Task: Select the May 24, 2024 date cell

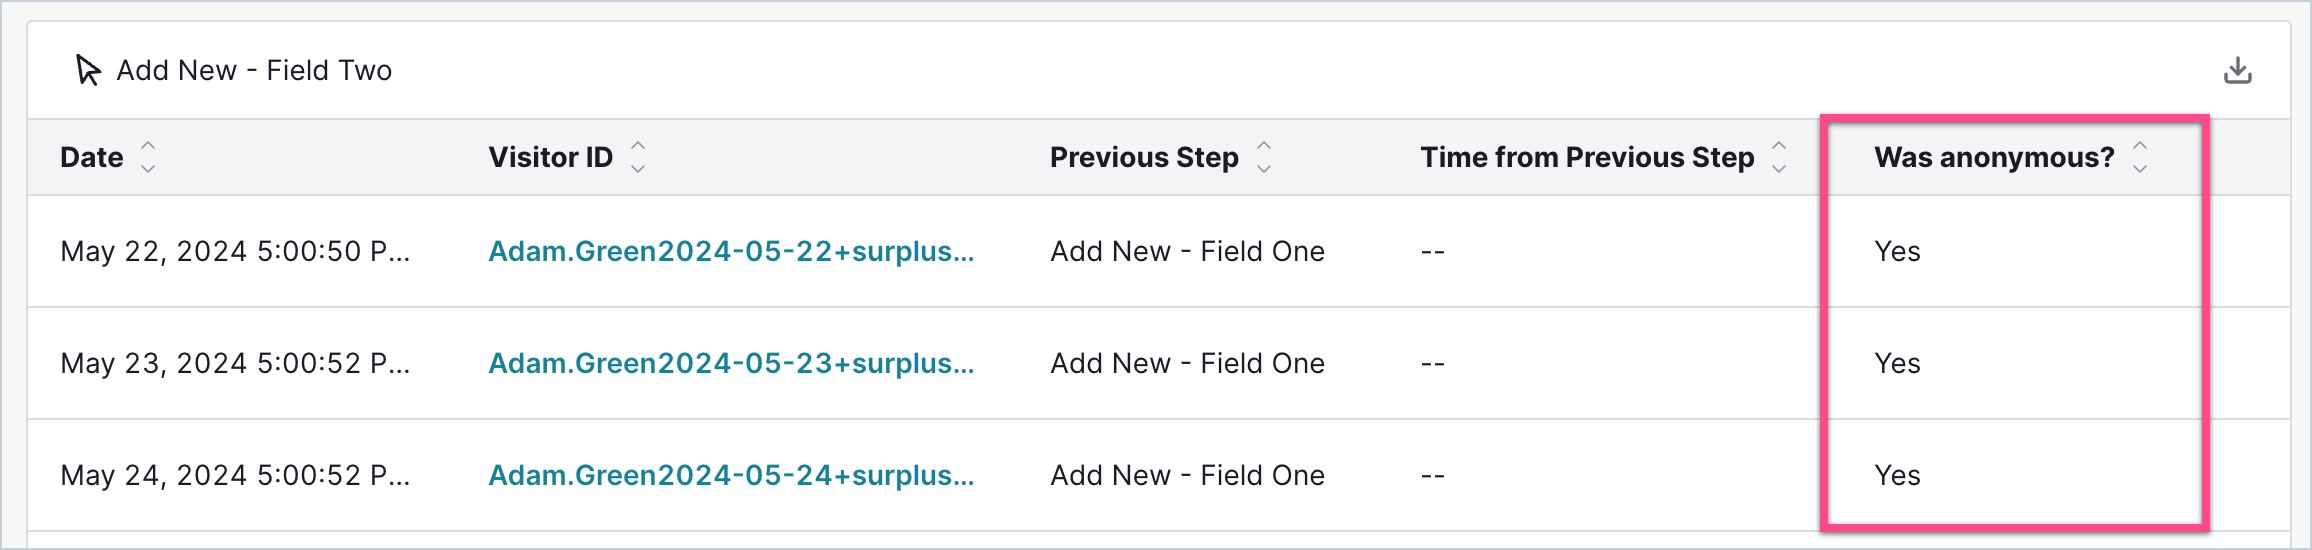Action: click(x=235, y=475)
